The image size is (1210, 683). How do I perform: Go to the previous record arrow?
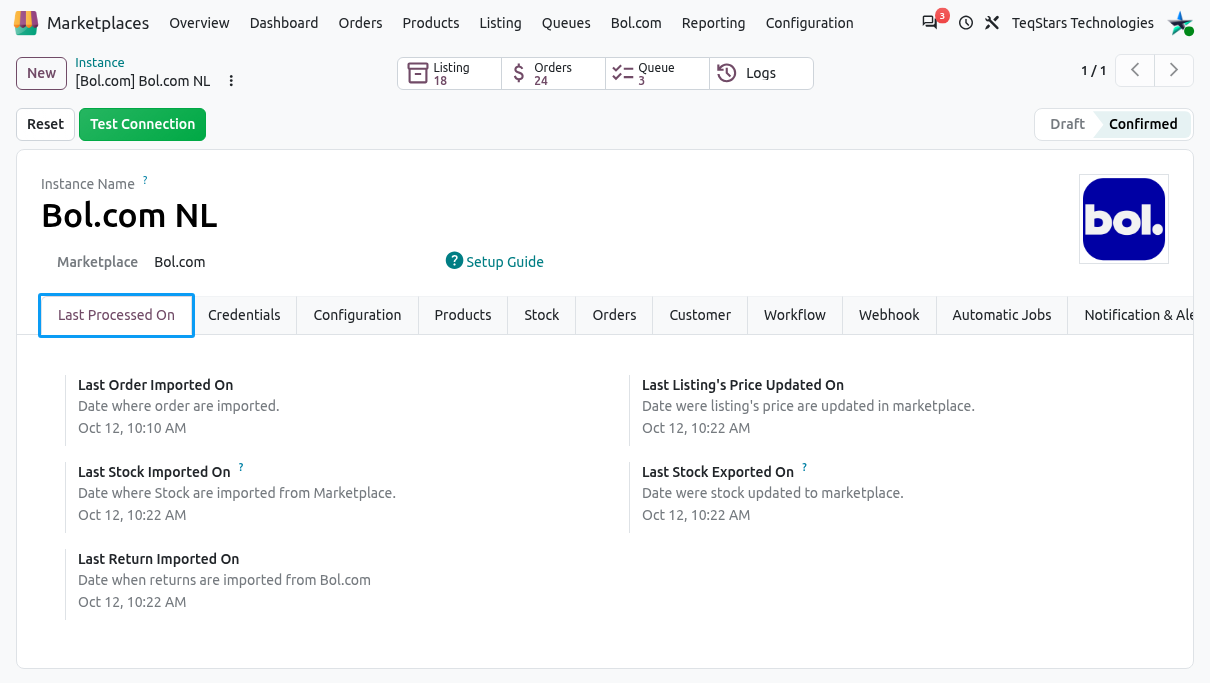pyautogui.click(x=1135, y=70)
